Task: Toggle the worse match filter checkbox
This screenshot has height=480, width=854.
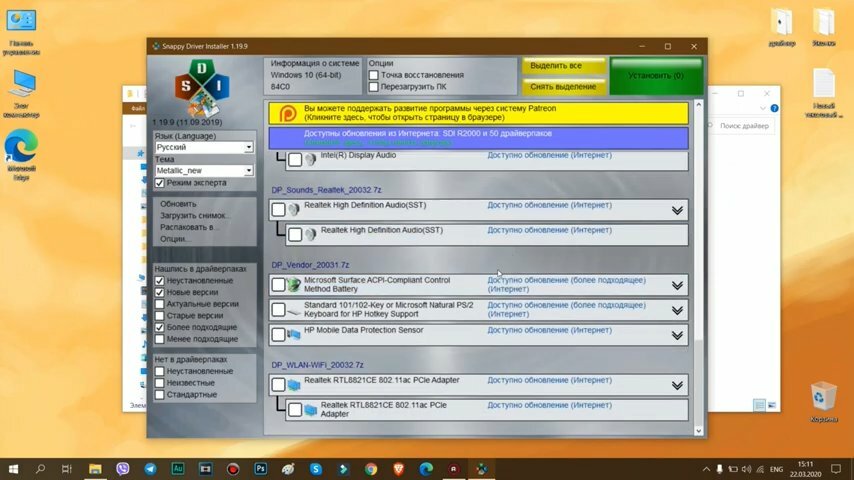Action: 160,339
